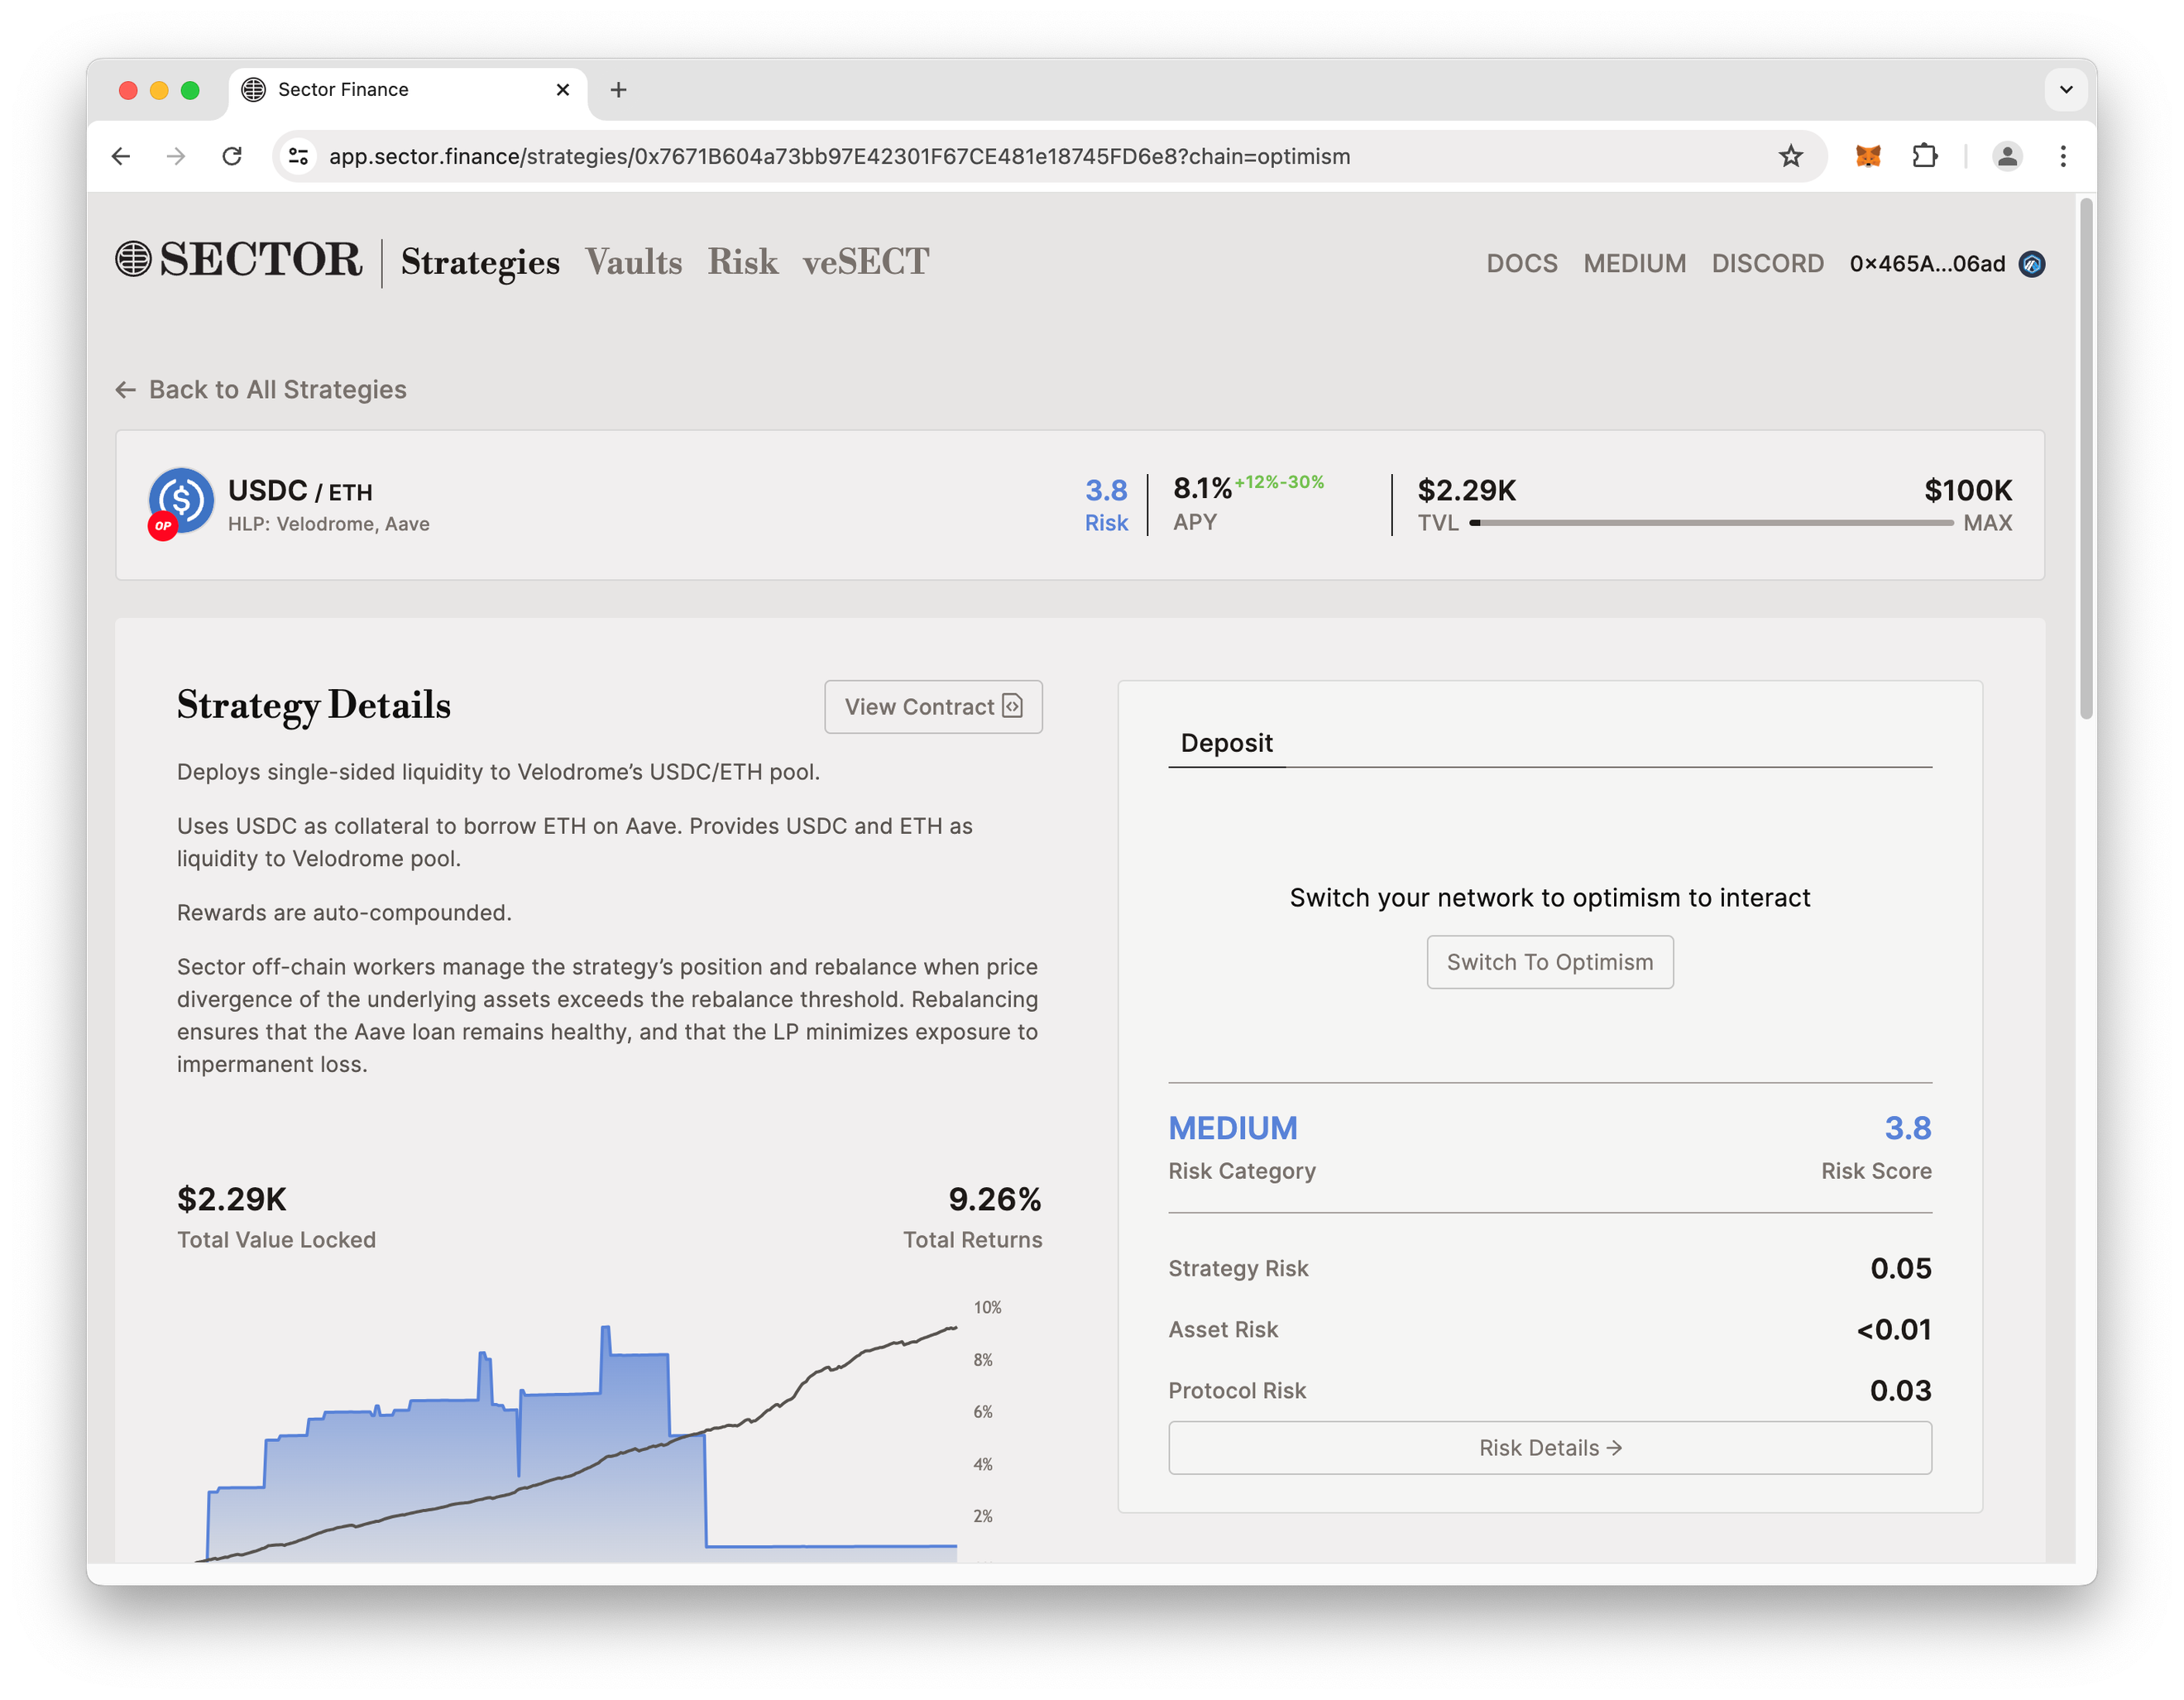This screenshot has height=1700, width=2184.
Task: Expand the tab search dropdown arrow
Action: (2066, 90)
